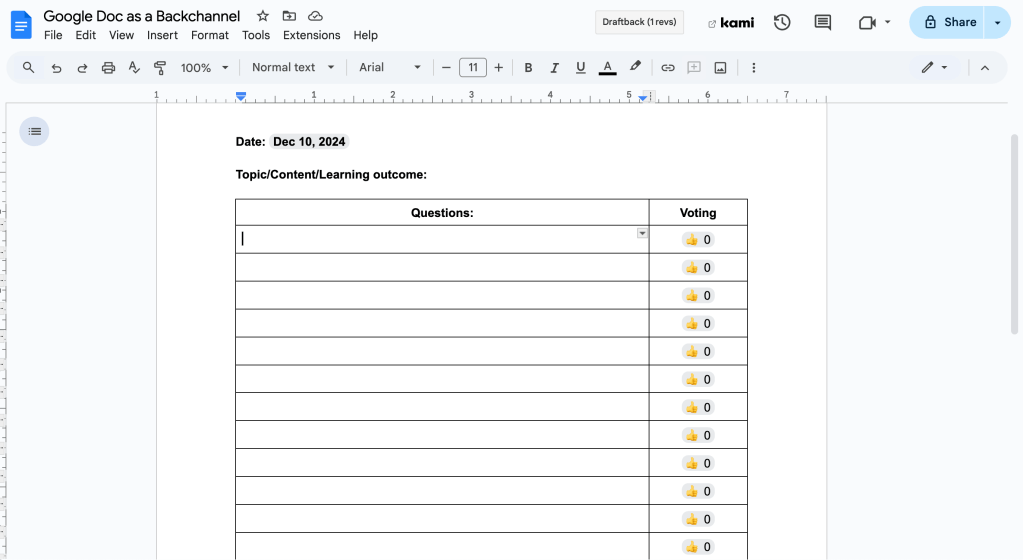
Task: Open the Extensions menu
Action: 311,35
